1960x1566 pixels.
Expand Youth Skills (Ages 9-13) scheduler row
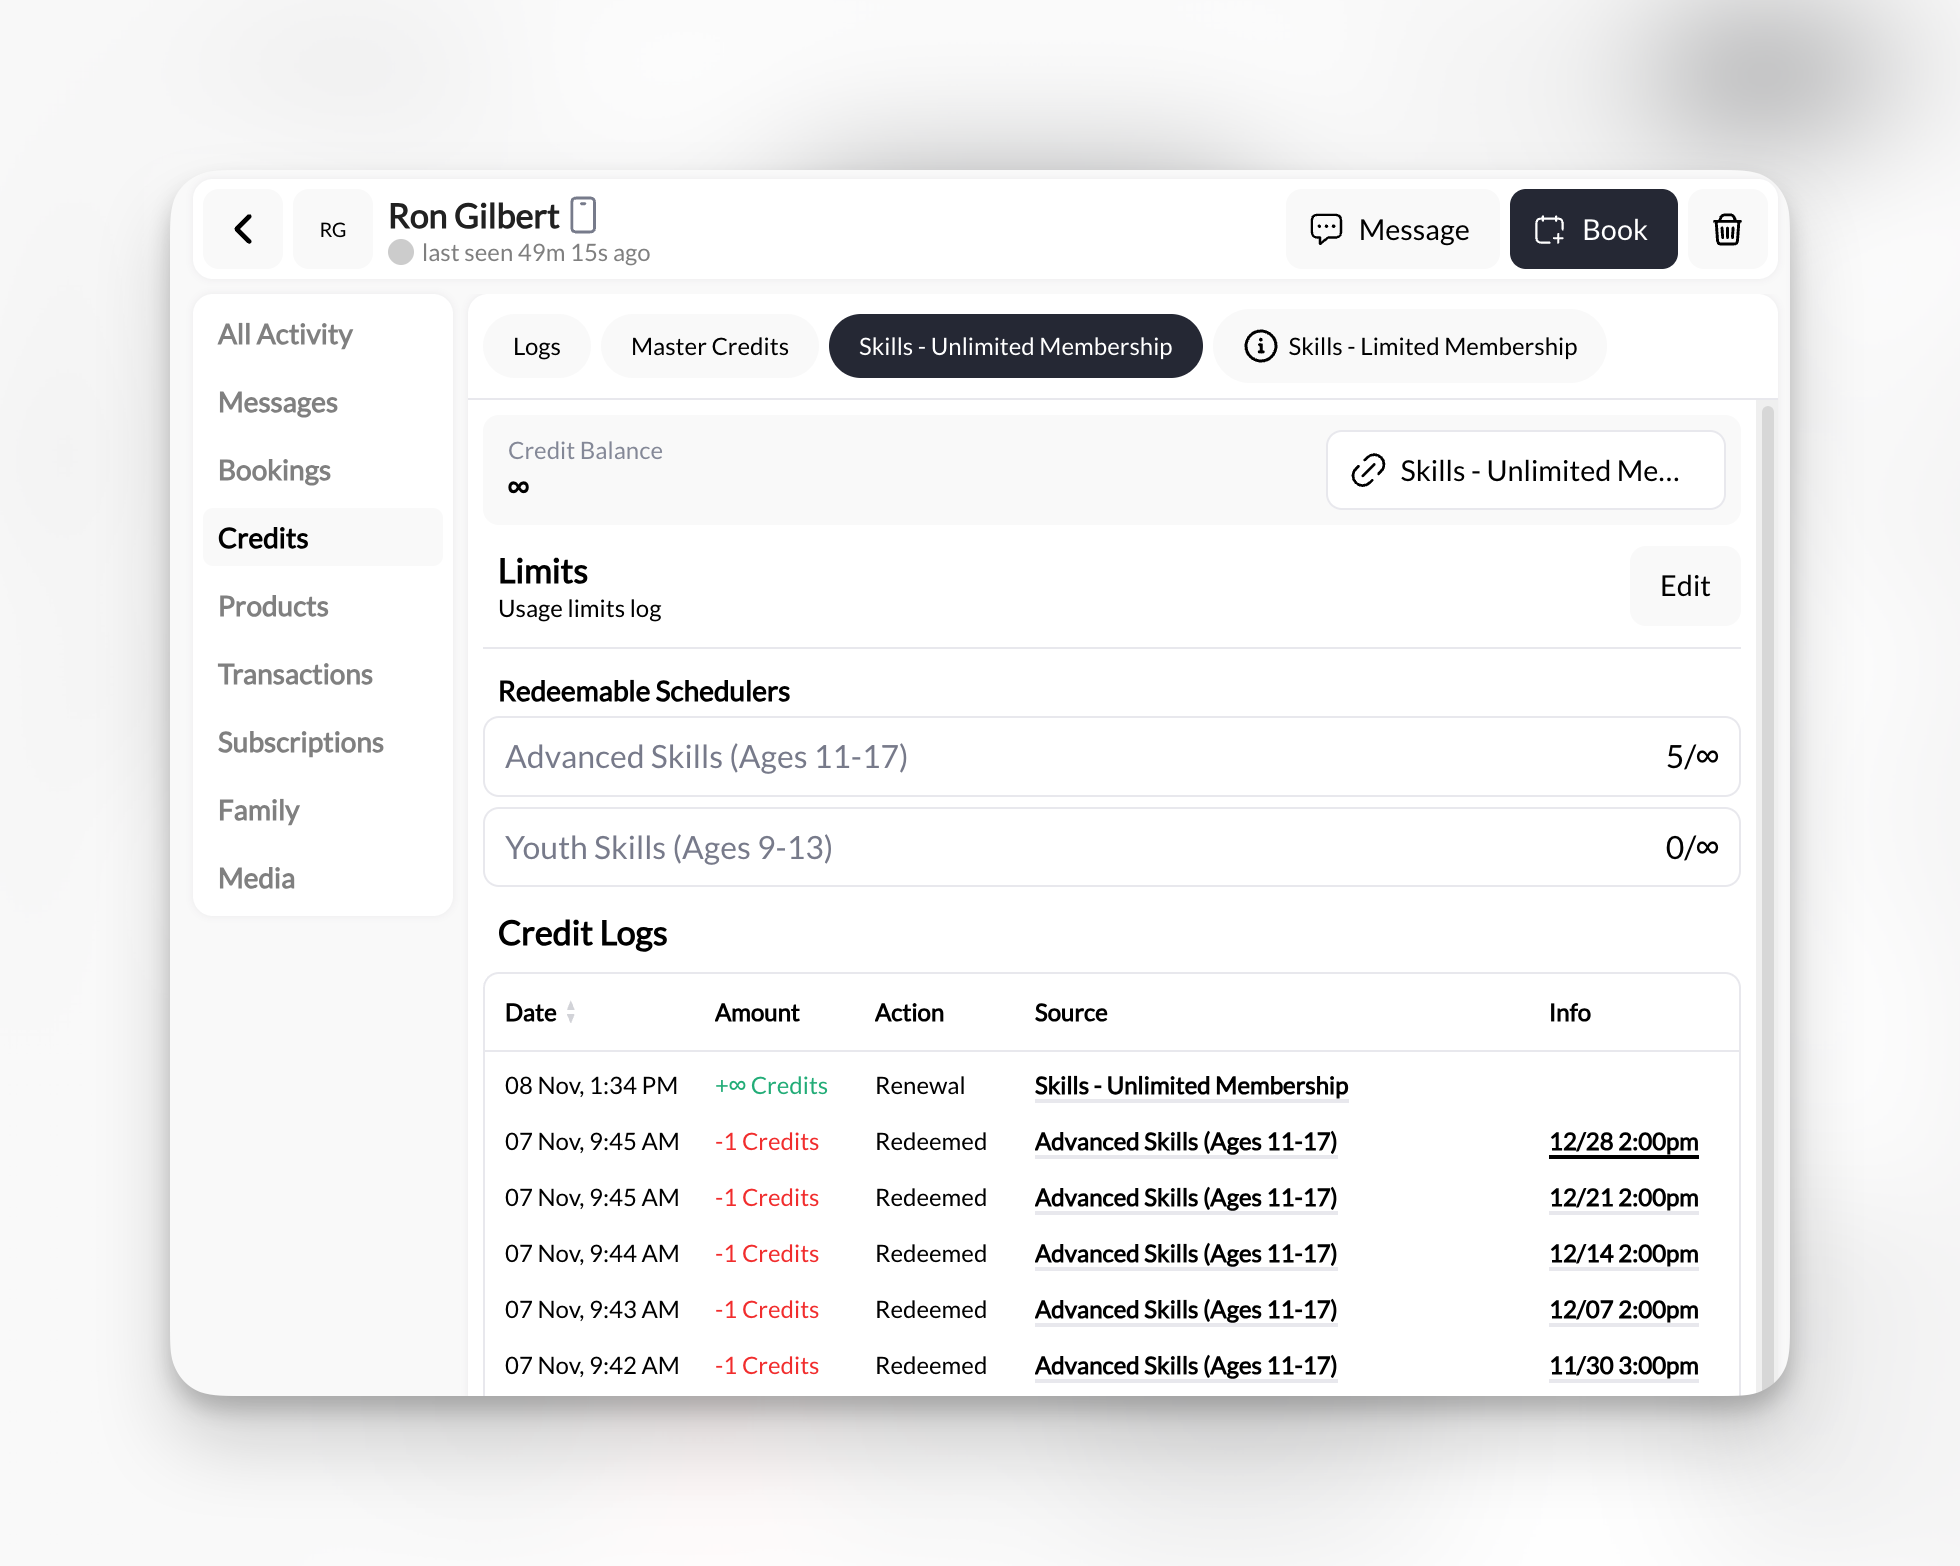pos(1111,848)
